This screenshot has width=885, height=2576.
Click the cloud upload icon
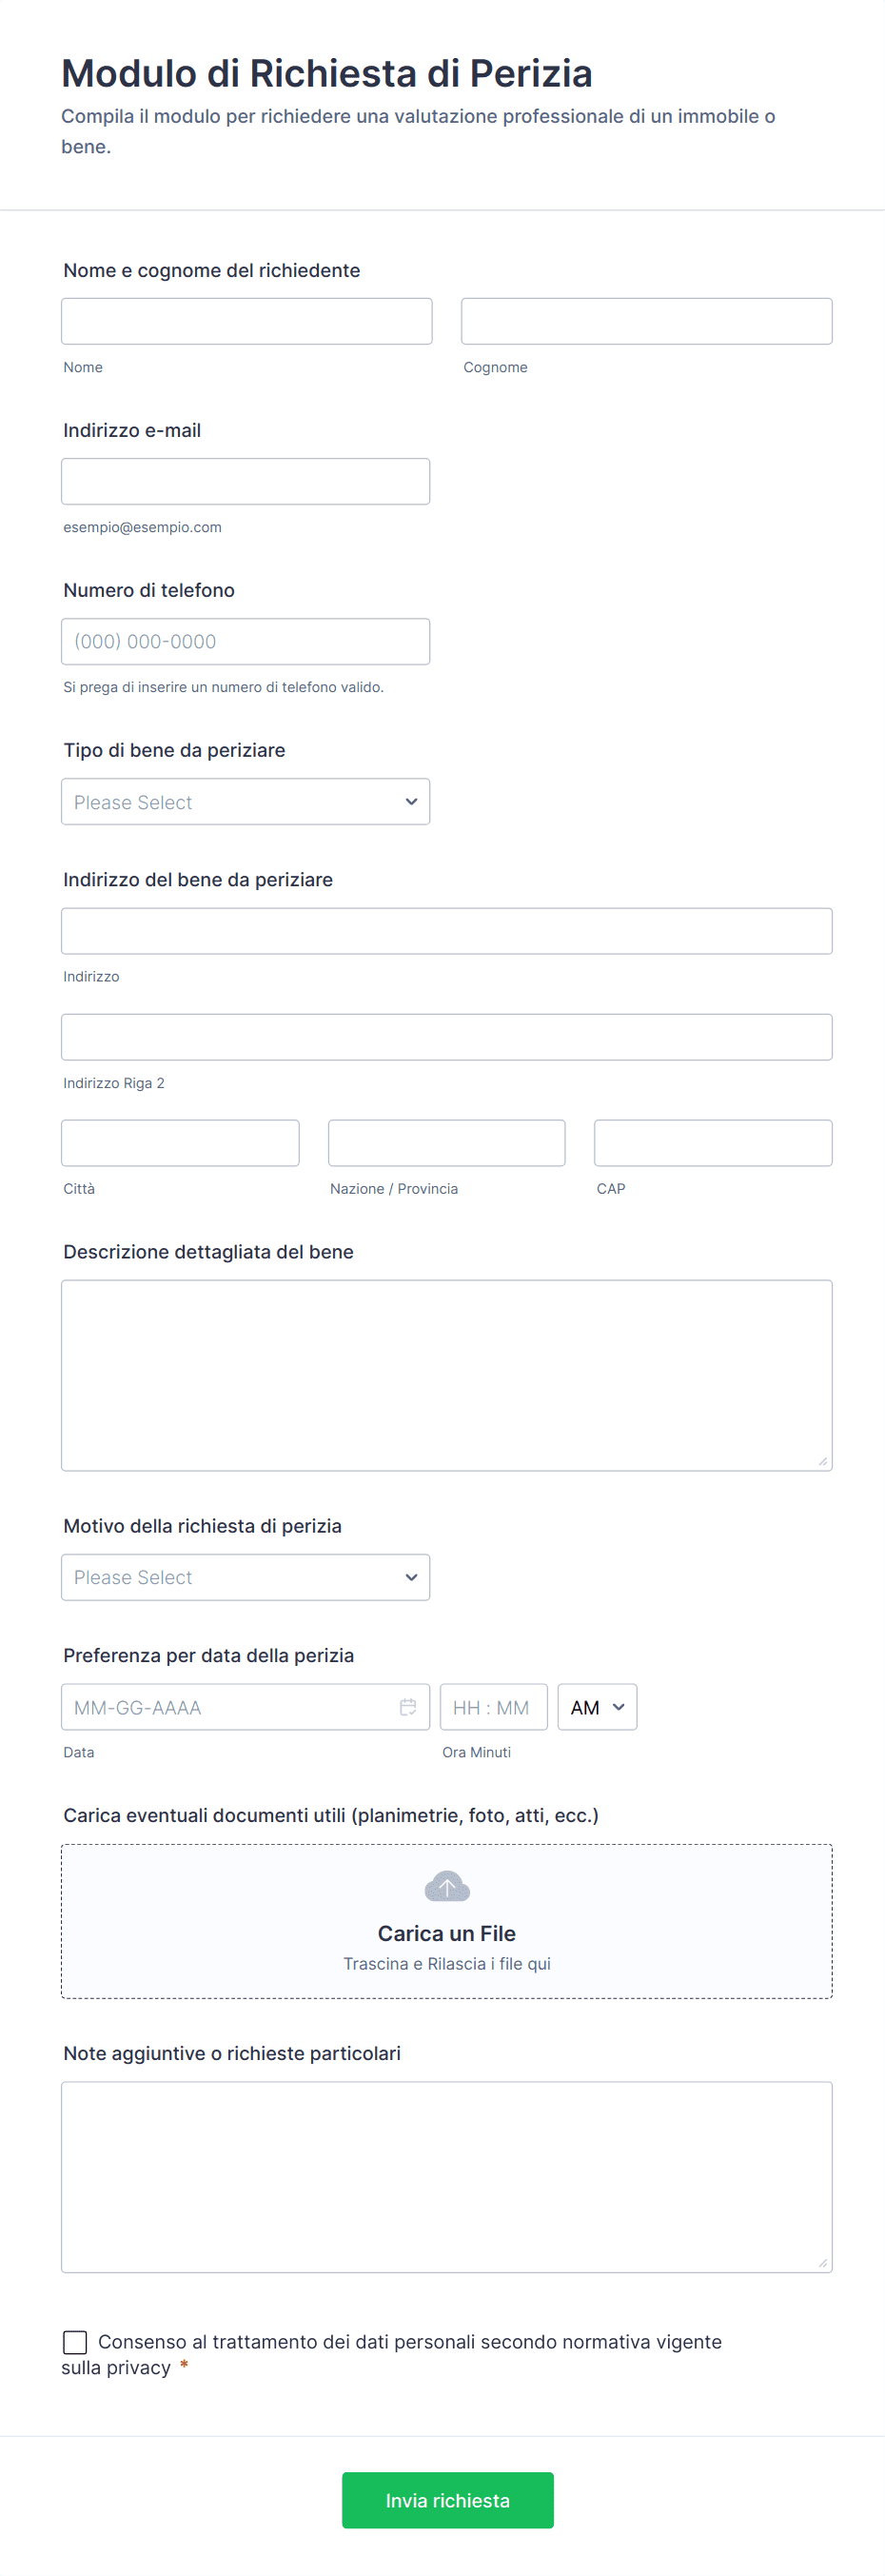[x=447, y=1887]
